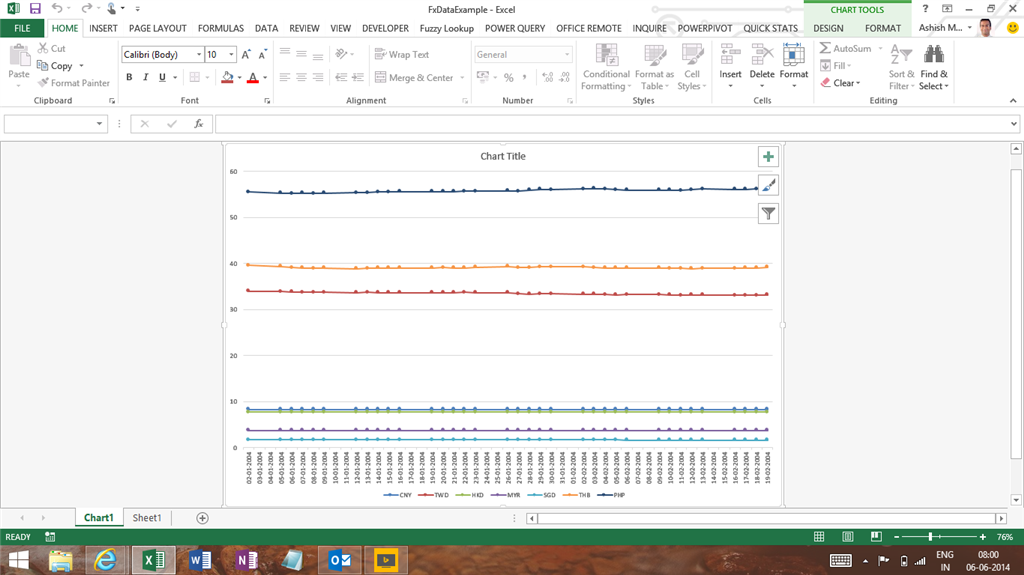1024x575 pixels.
Task: Click in the formula bar
Action: pyautogui.click(x=611, y=123)
